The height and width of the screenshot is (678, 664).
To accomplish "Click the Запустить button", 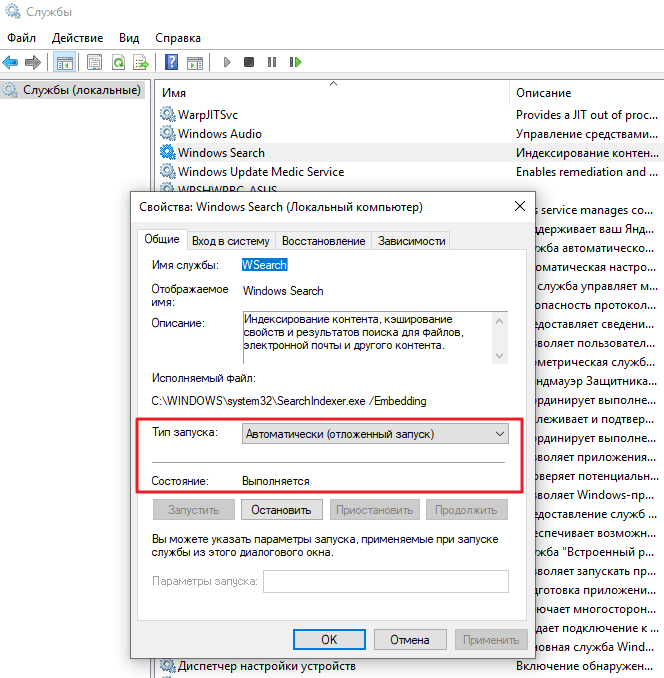I will tap(194, 510).
